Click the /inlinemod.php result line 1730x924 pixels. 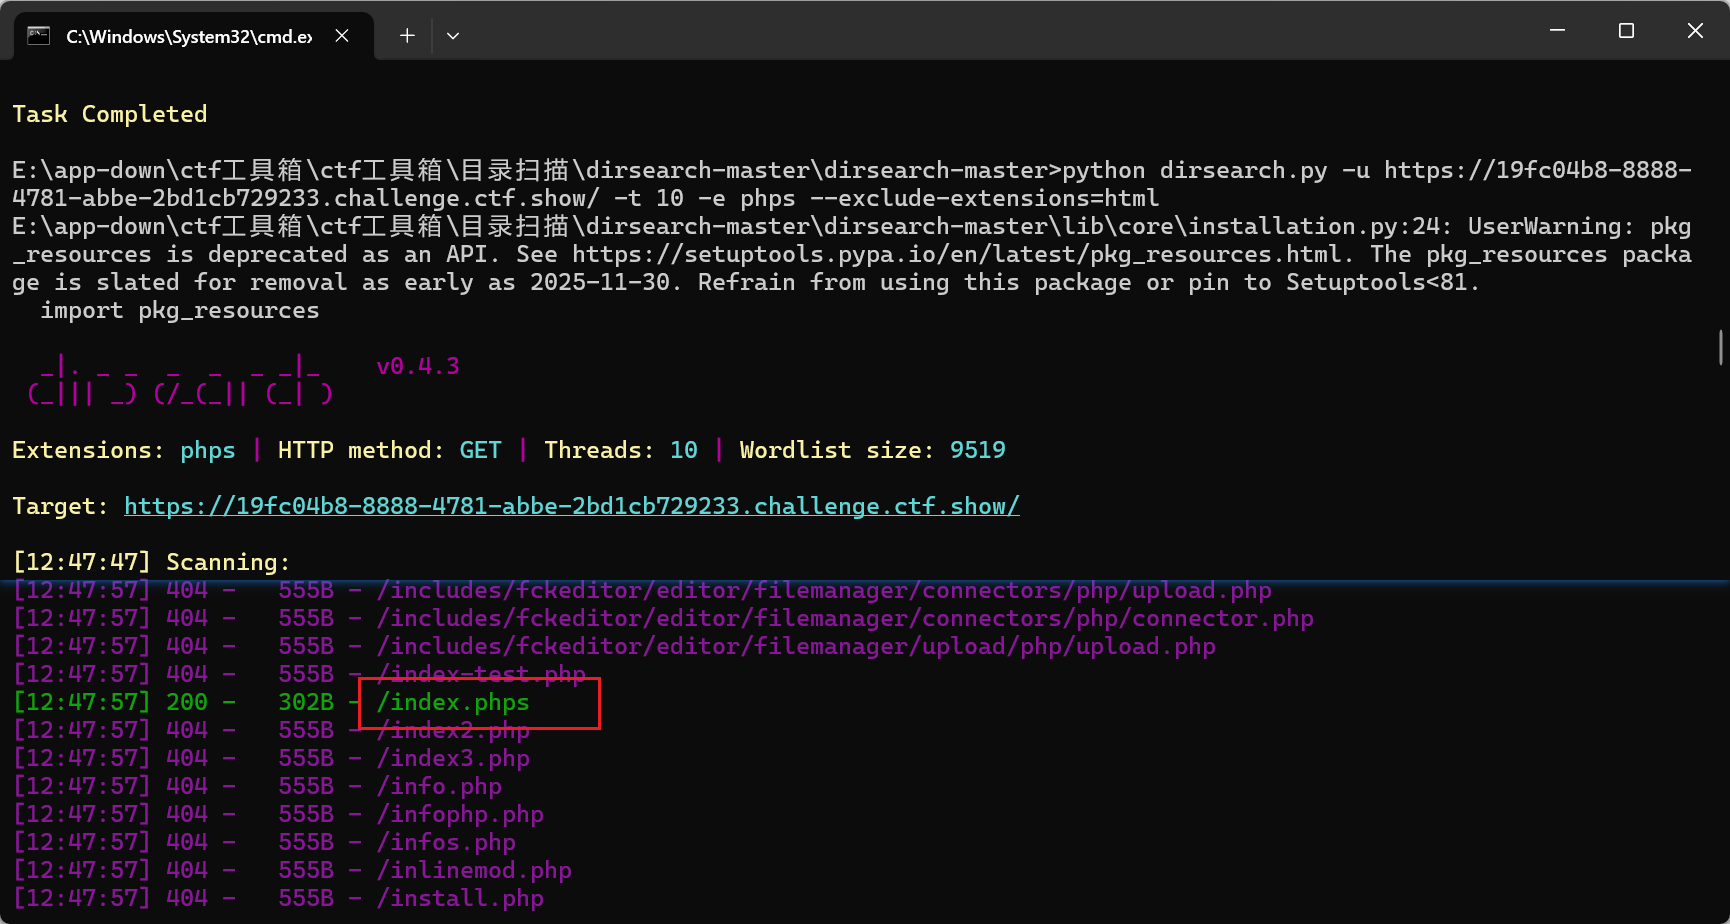click(474, 870)
